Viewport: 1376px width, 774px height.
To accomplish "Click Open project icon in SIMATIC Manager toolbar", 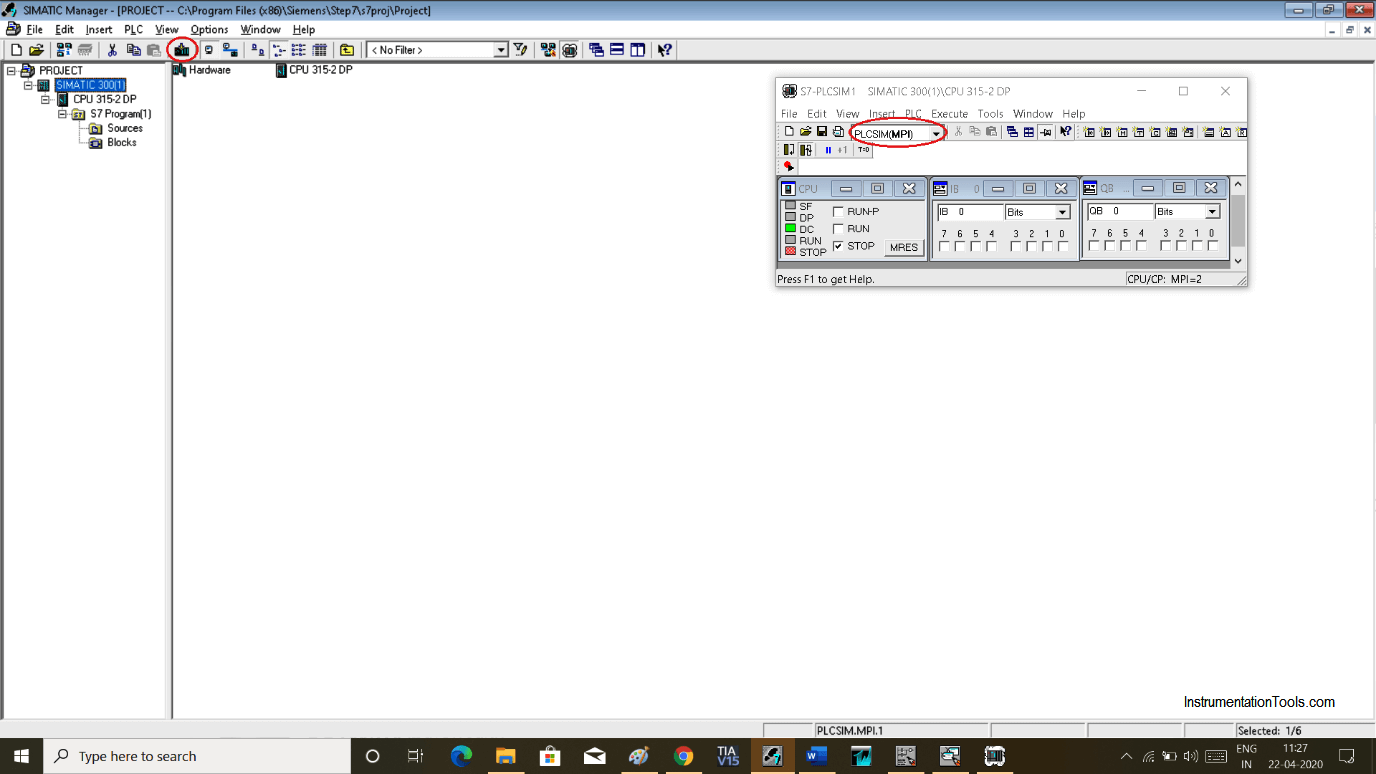I will tap(36, 50).
